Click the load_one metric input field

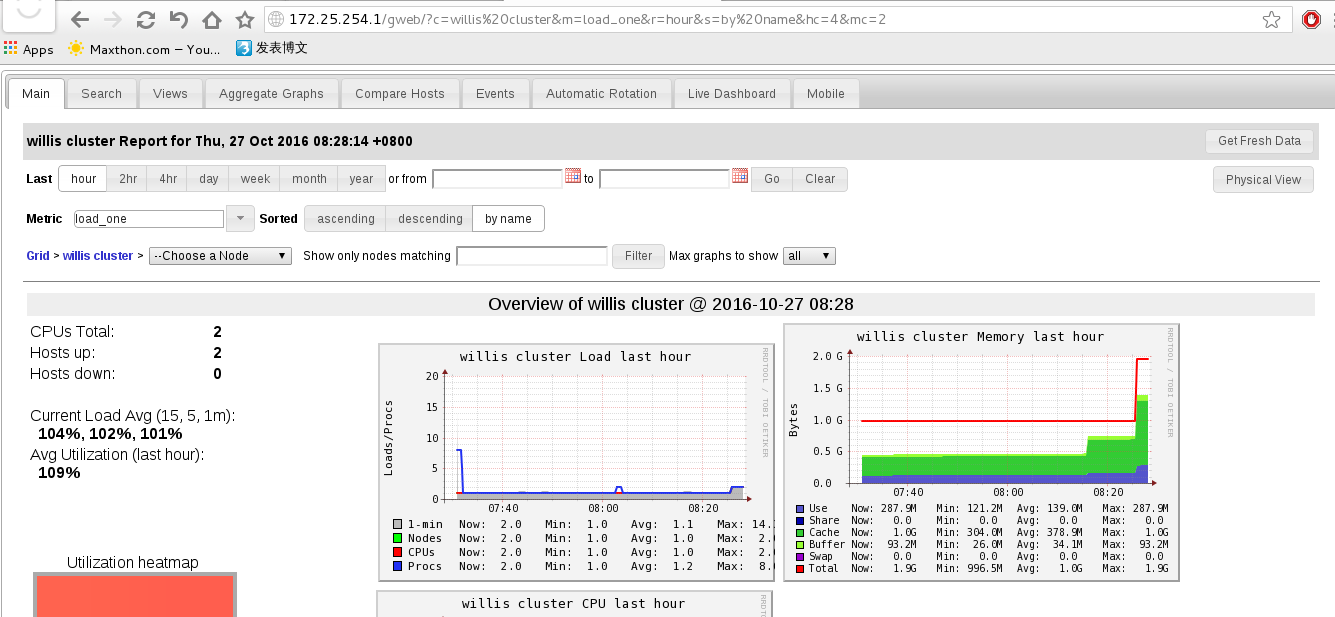pos(149,219)
